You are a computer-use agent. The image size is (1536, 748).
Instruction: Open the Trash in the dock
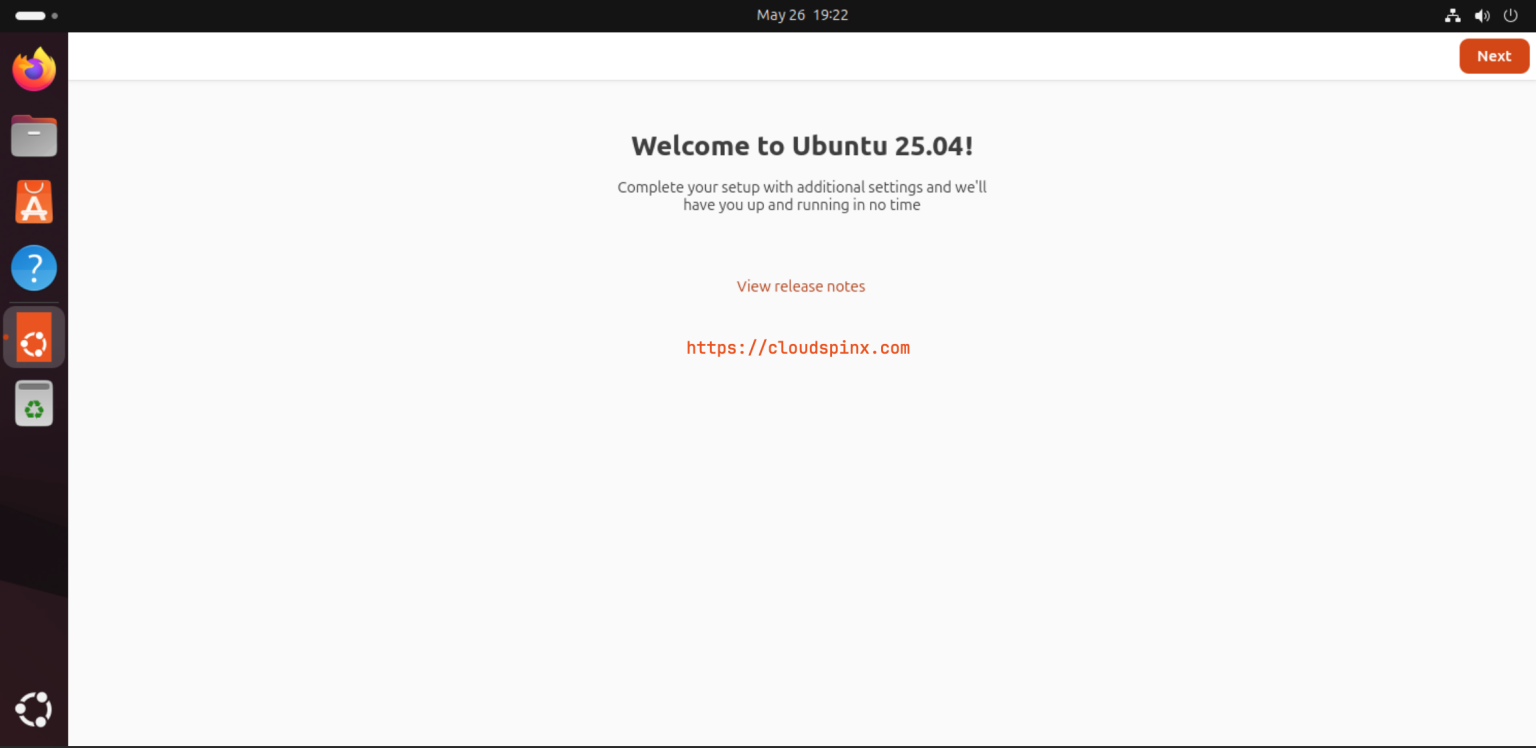[x=34, y=403]
